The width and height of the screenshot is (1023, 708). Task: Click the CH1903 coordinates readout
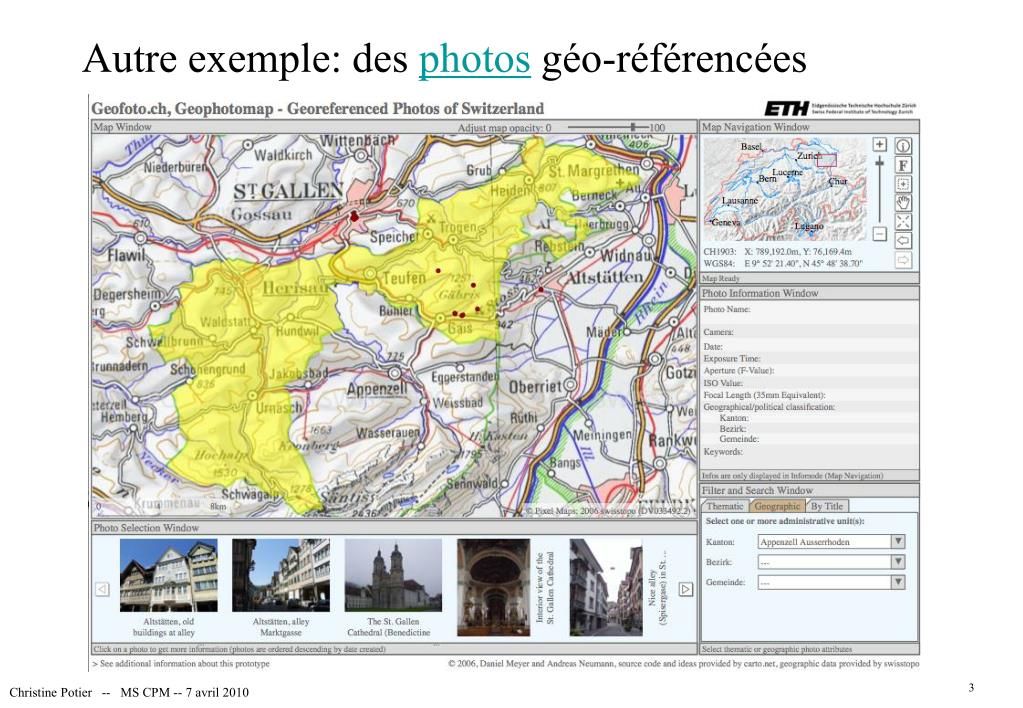click(778, 252)
